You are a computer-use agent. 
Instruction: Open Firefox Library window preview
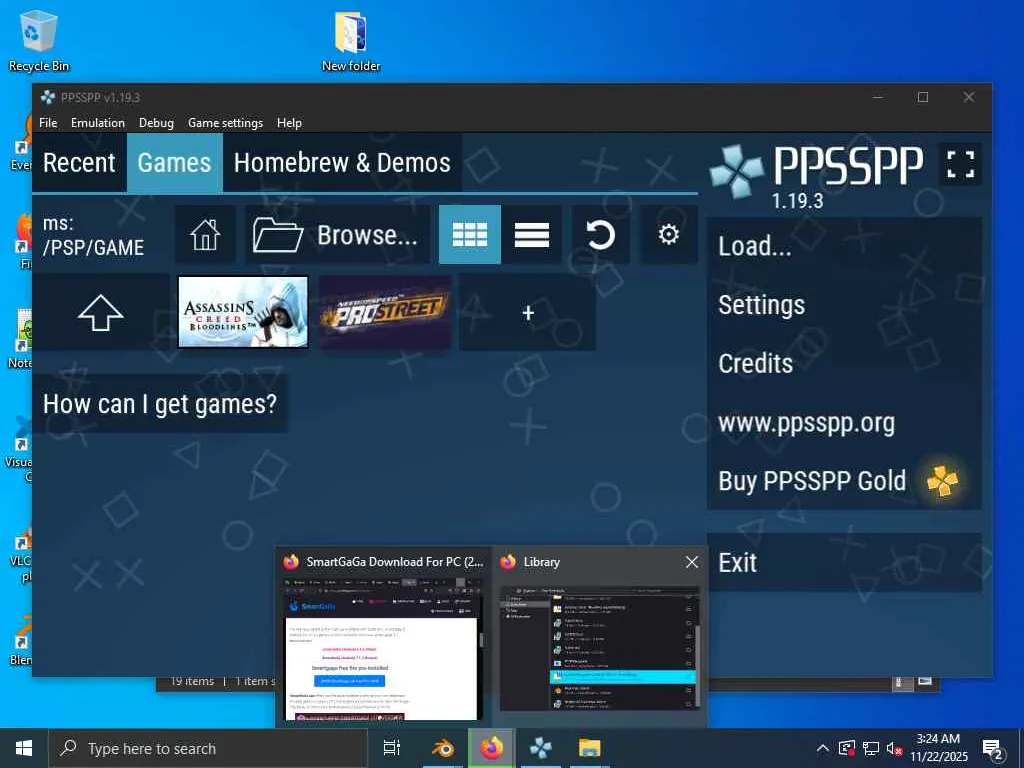[x=599, y=637]
